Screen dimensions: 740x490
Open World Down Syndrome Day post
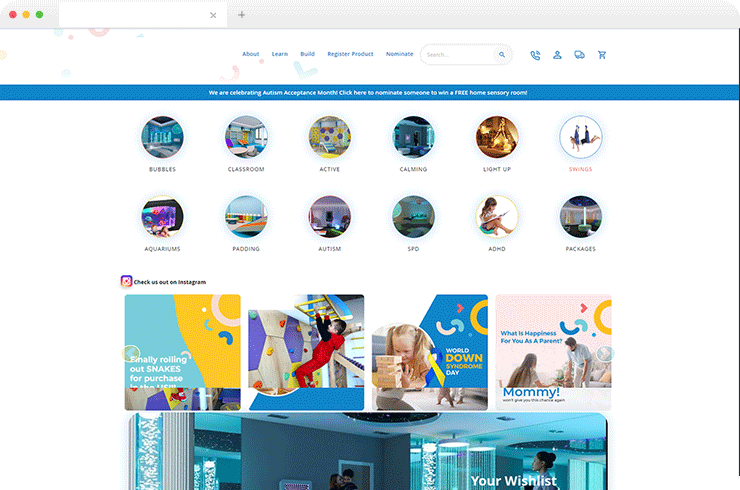coord(429,352)
